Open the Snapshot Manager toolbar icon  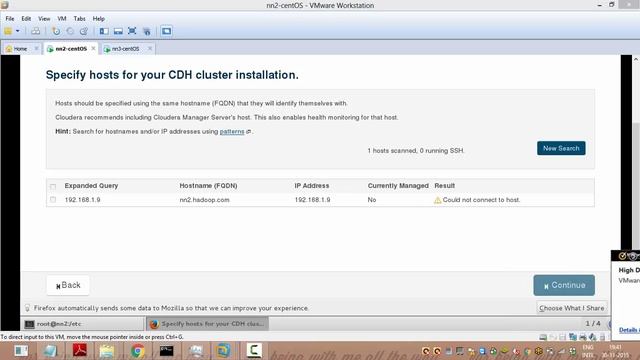point(84,31)
